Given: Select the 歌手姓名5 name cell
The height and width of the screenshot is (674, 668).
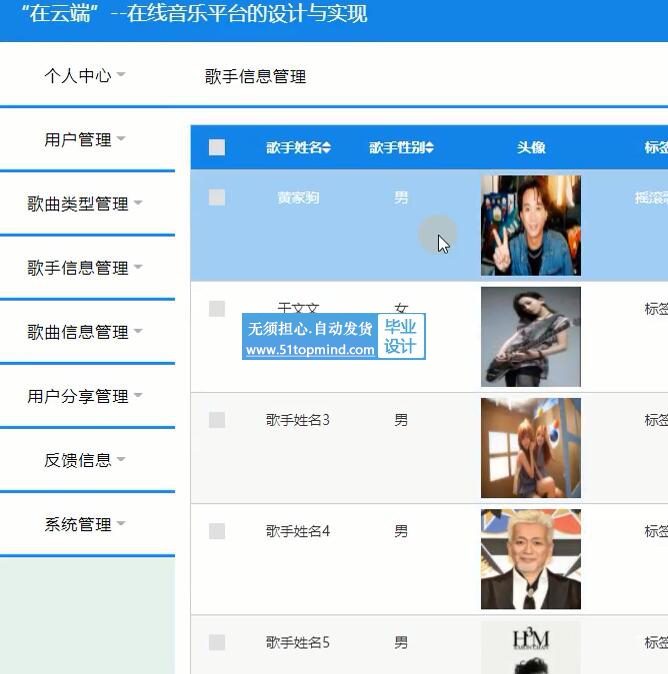Looking at the screenshot, I should pyautogui.click(x=297, y=643).
